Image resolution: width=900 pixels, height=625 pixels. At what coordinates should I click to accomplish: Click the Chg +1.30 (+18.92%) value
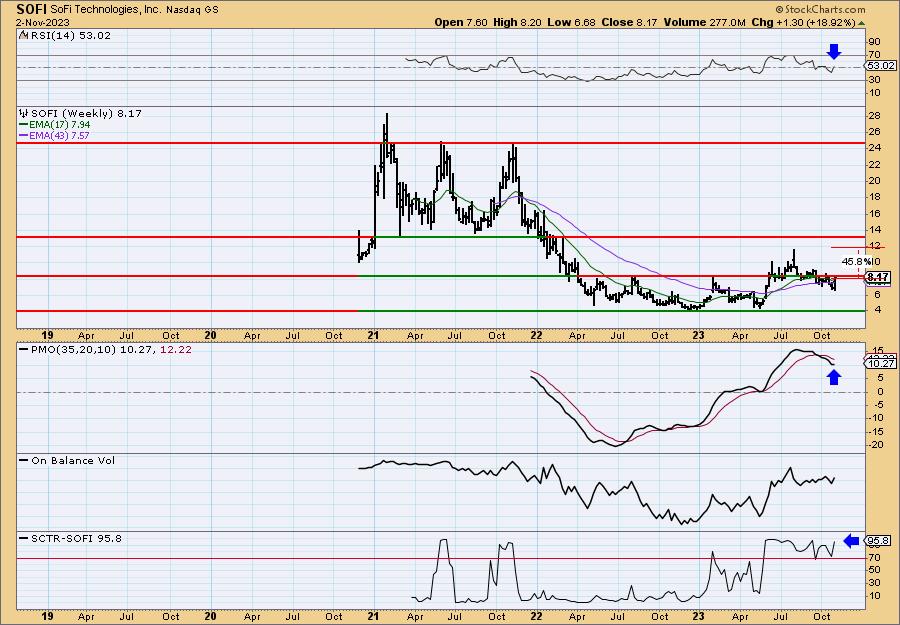click(x=804, y=22)
